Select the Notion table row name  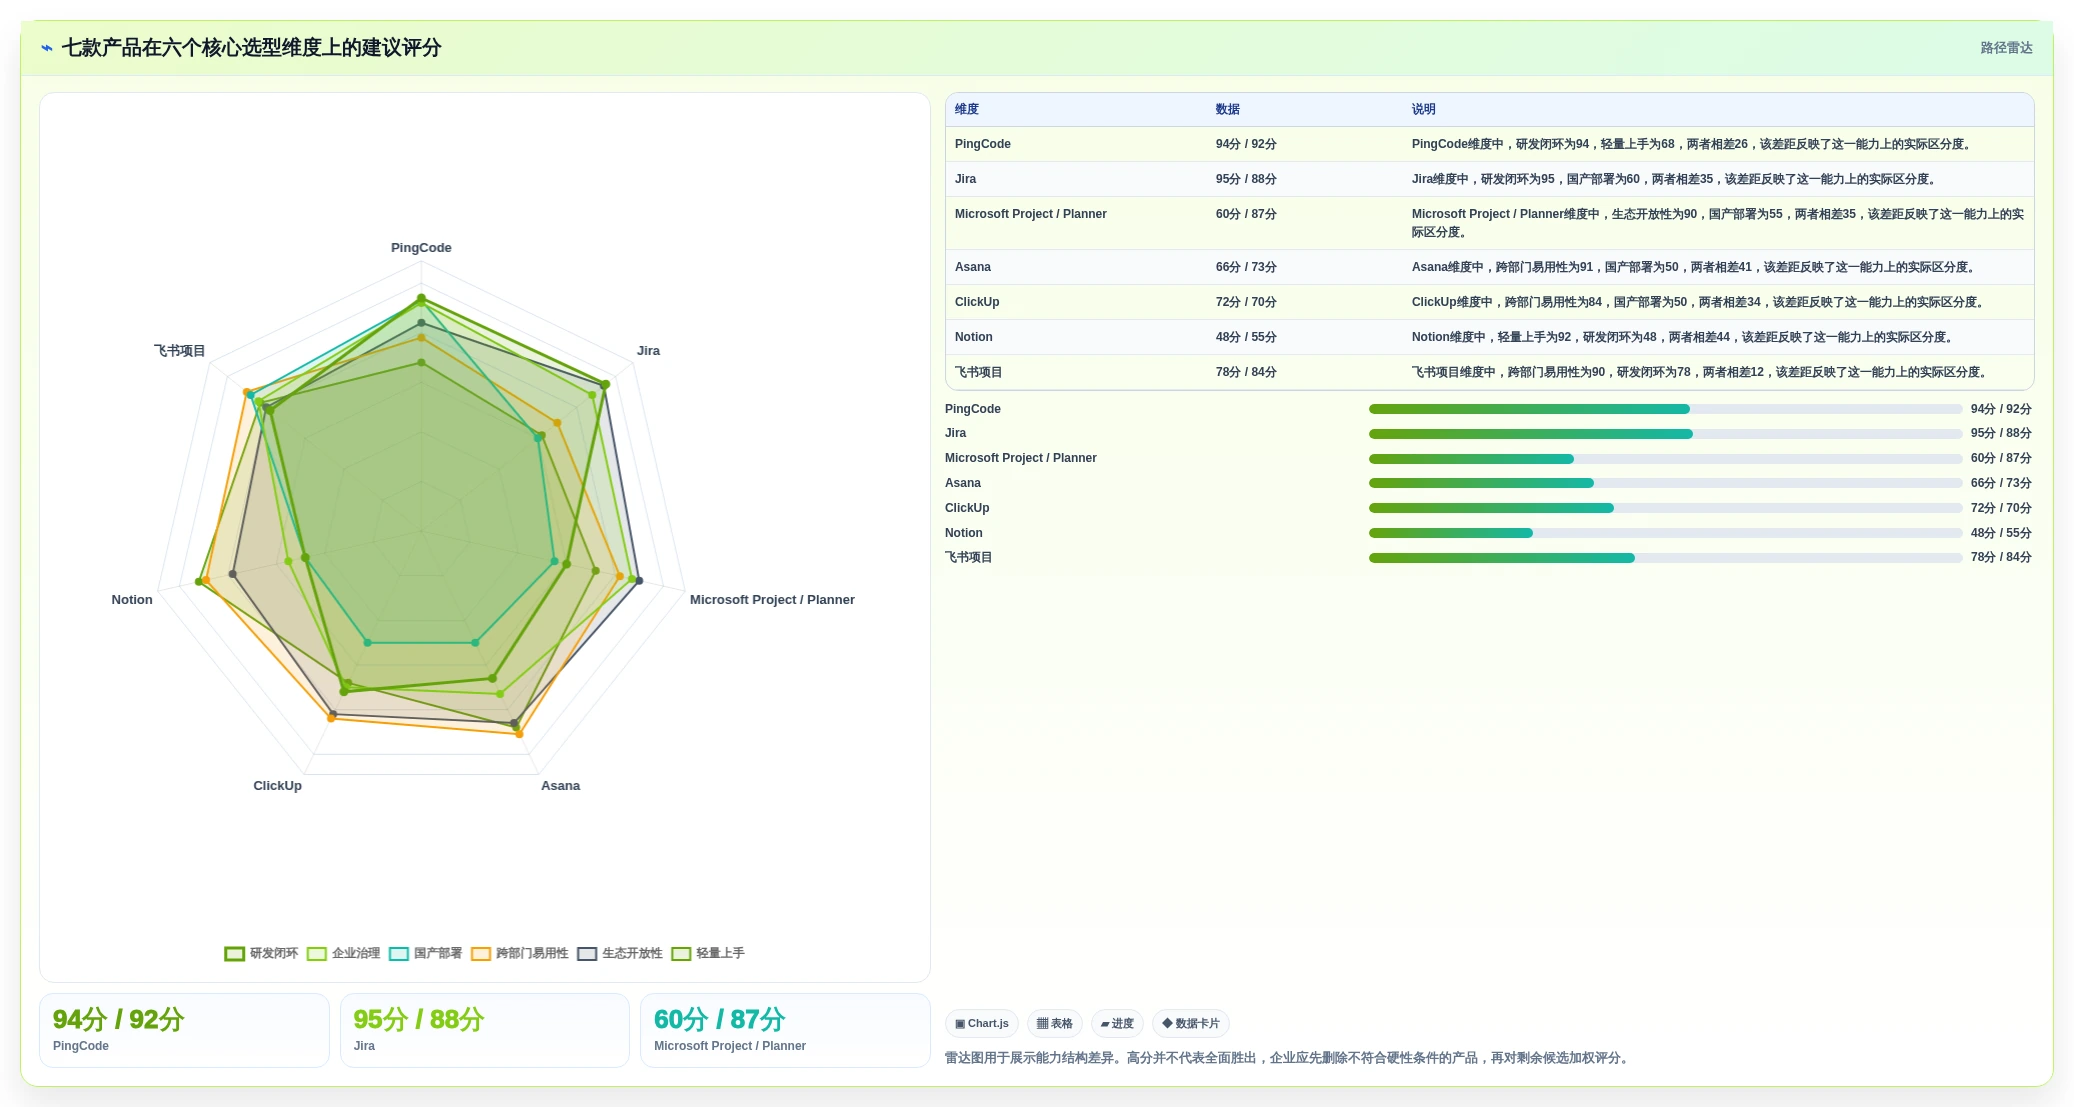974,337
